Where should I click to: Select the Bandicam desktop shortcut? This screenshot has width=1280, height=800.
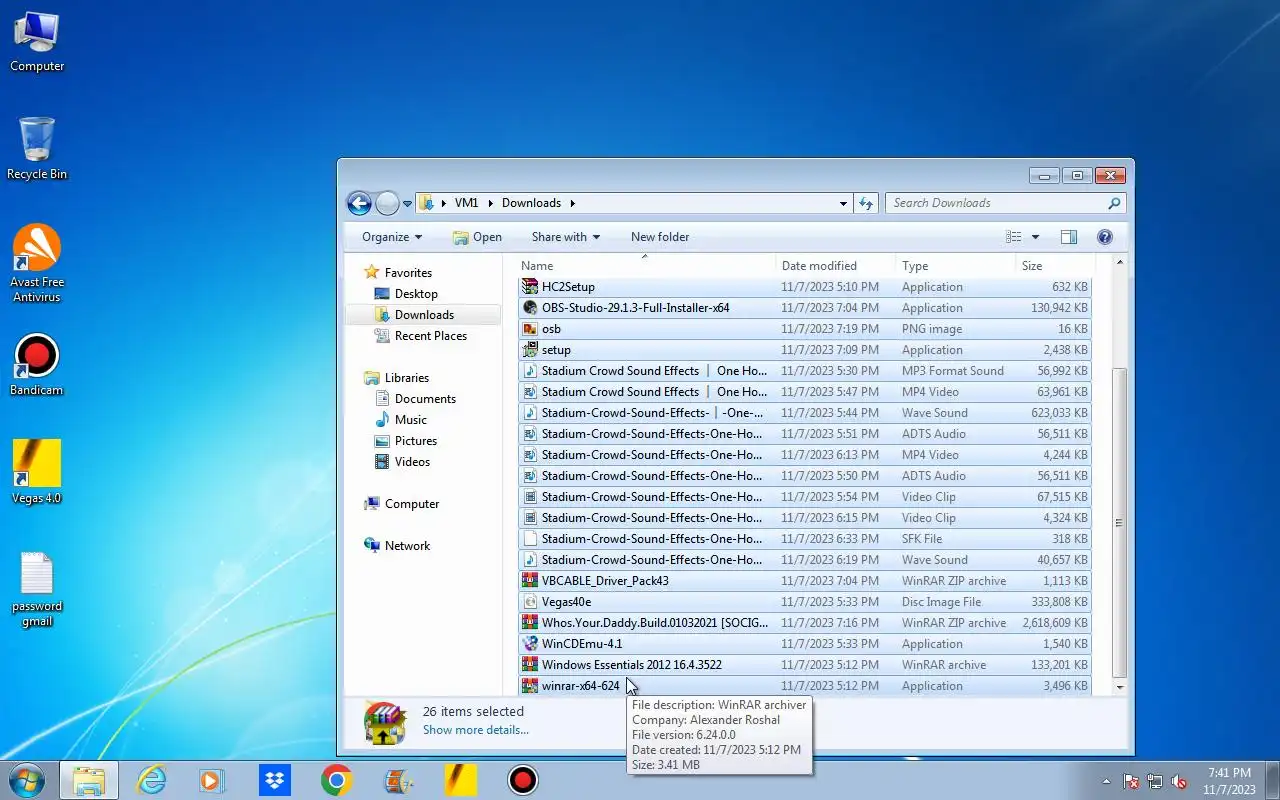coord(37,365)
